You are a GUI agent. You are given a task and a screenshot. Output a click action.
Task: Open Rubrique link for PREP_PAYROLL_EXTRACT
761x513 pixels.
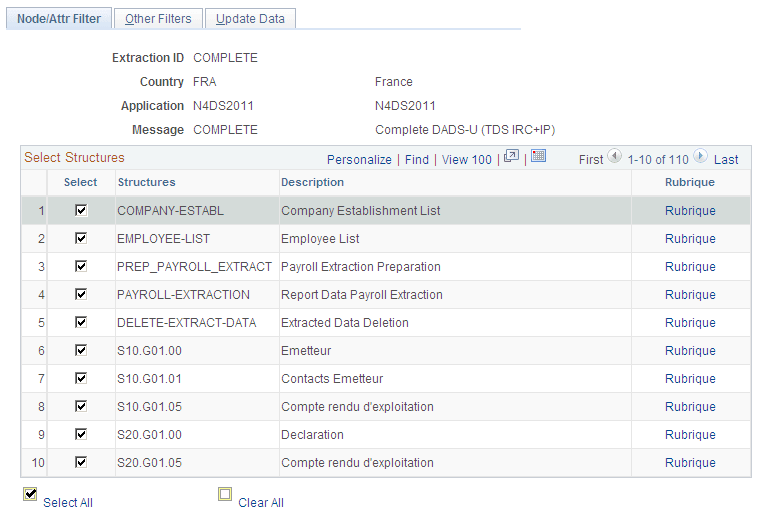690,267
